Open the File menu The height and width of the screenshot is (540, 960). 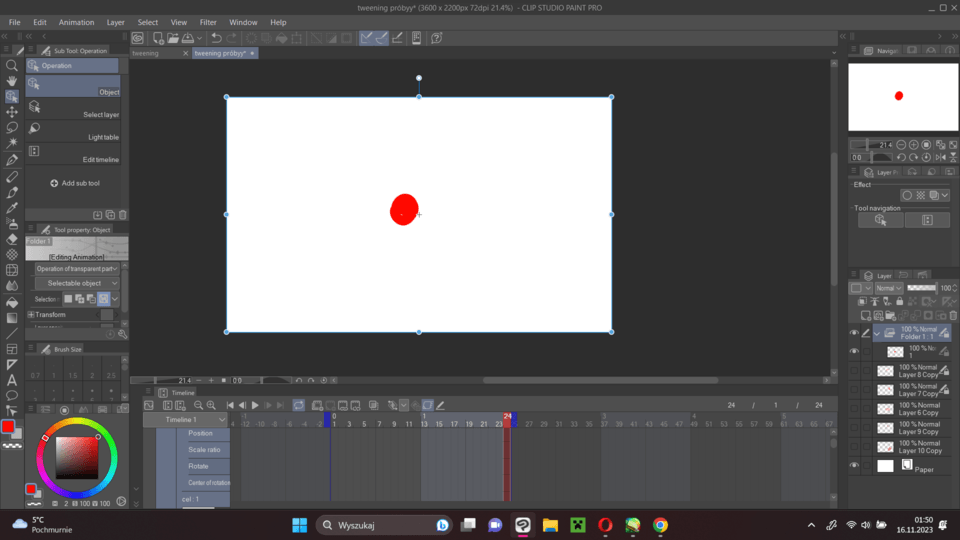click(15, 22)
